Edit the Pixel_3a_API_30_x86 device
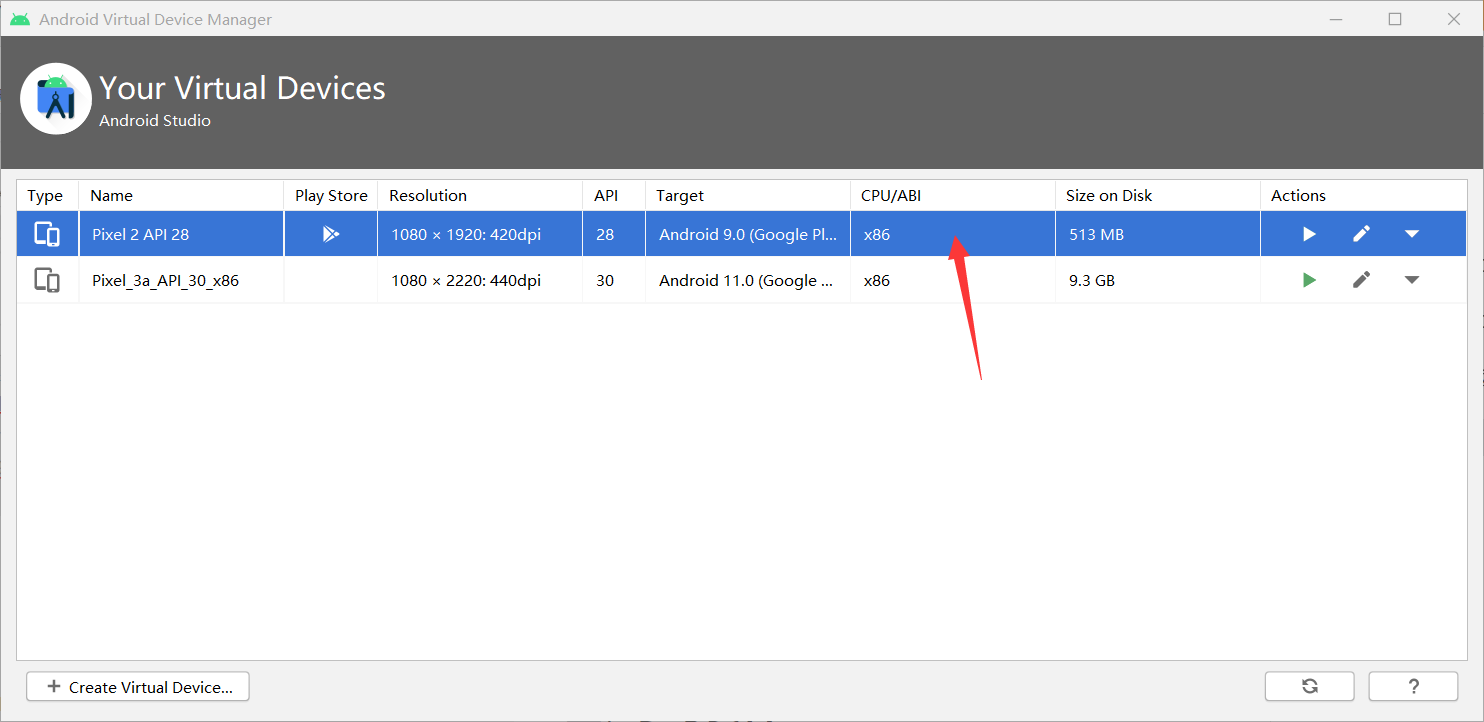The width and height of the screenshot is (1484, 722). 1361,280
